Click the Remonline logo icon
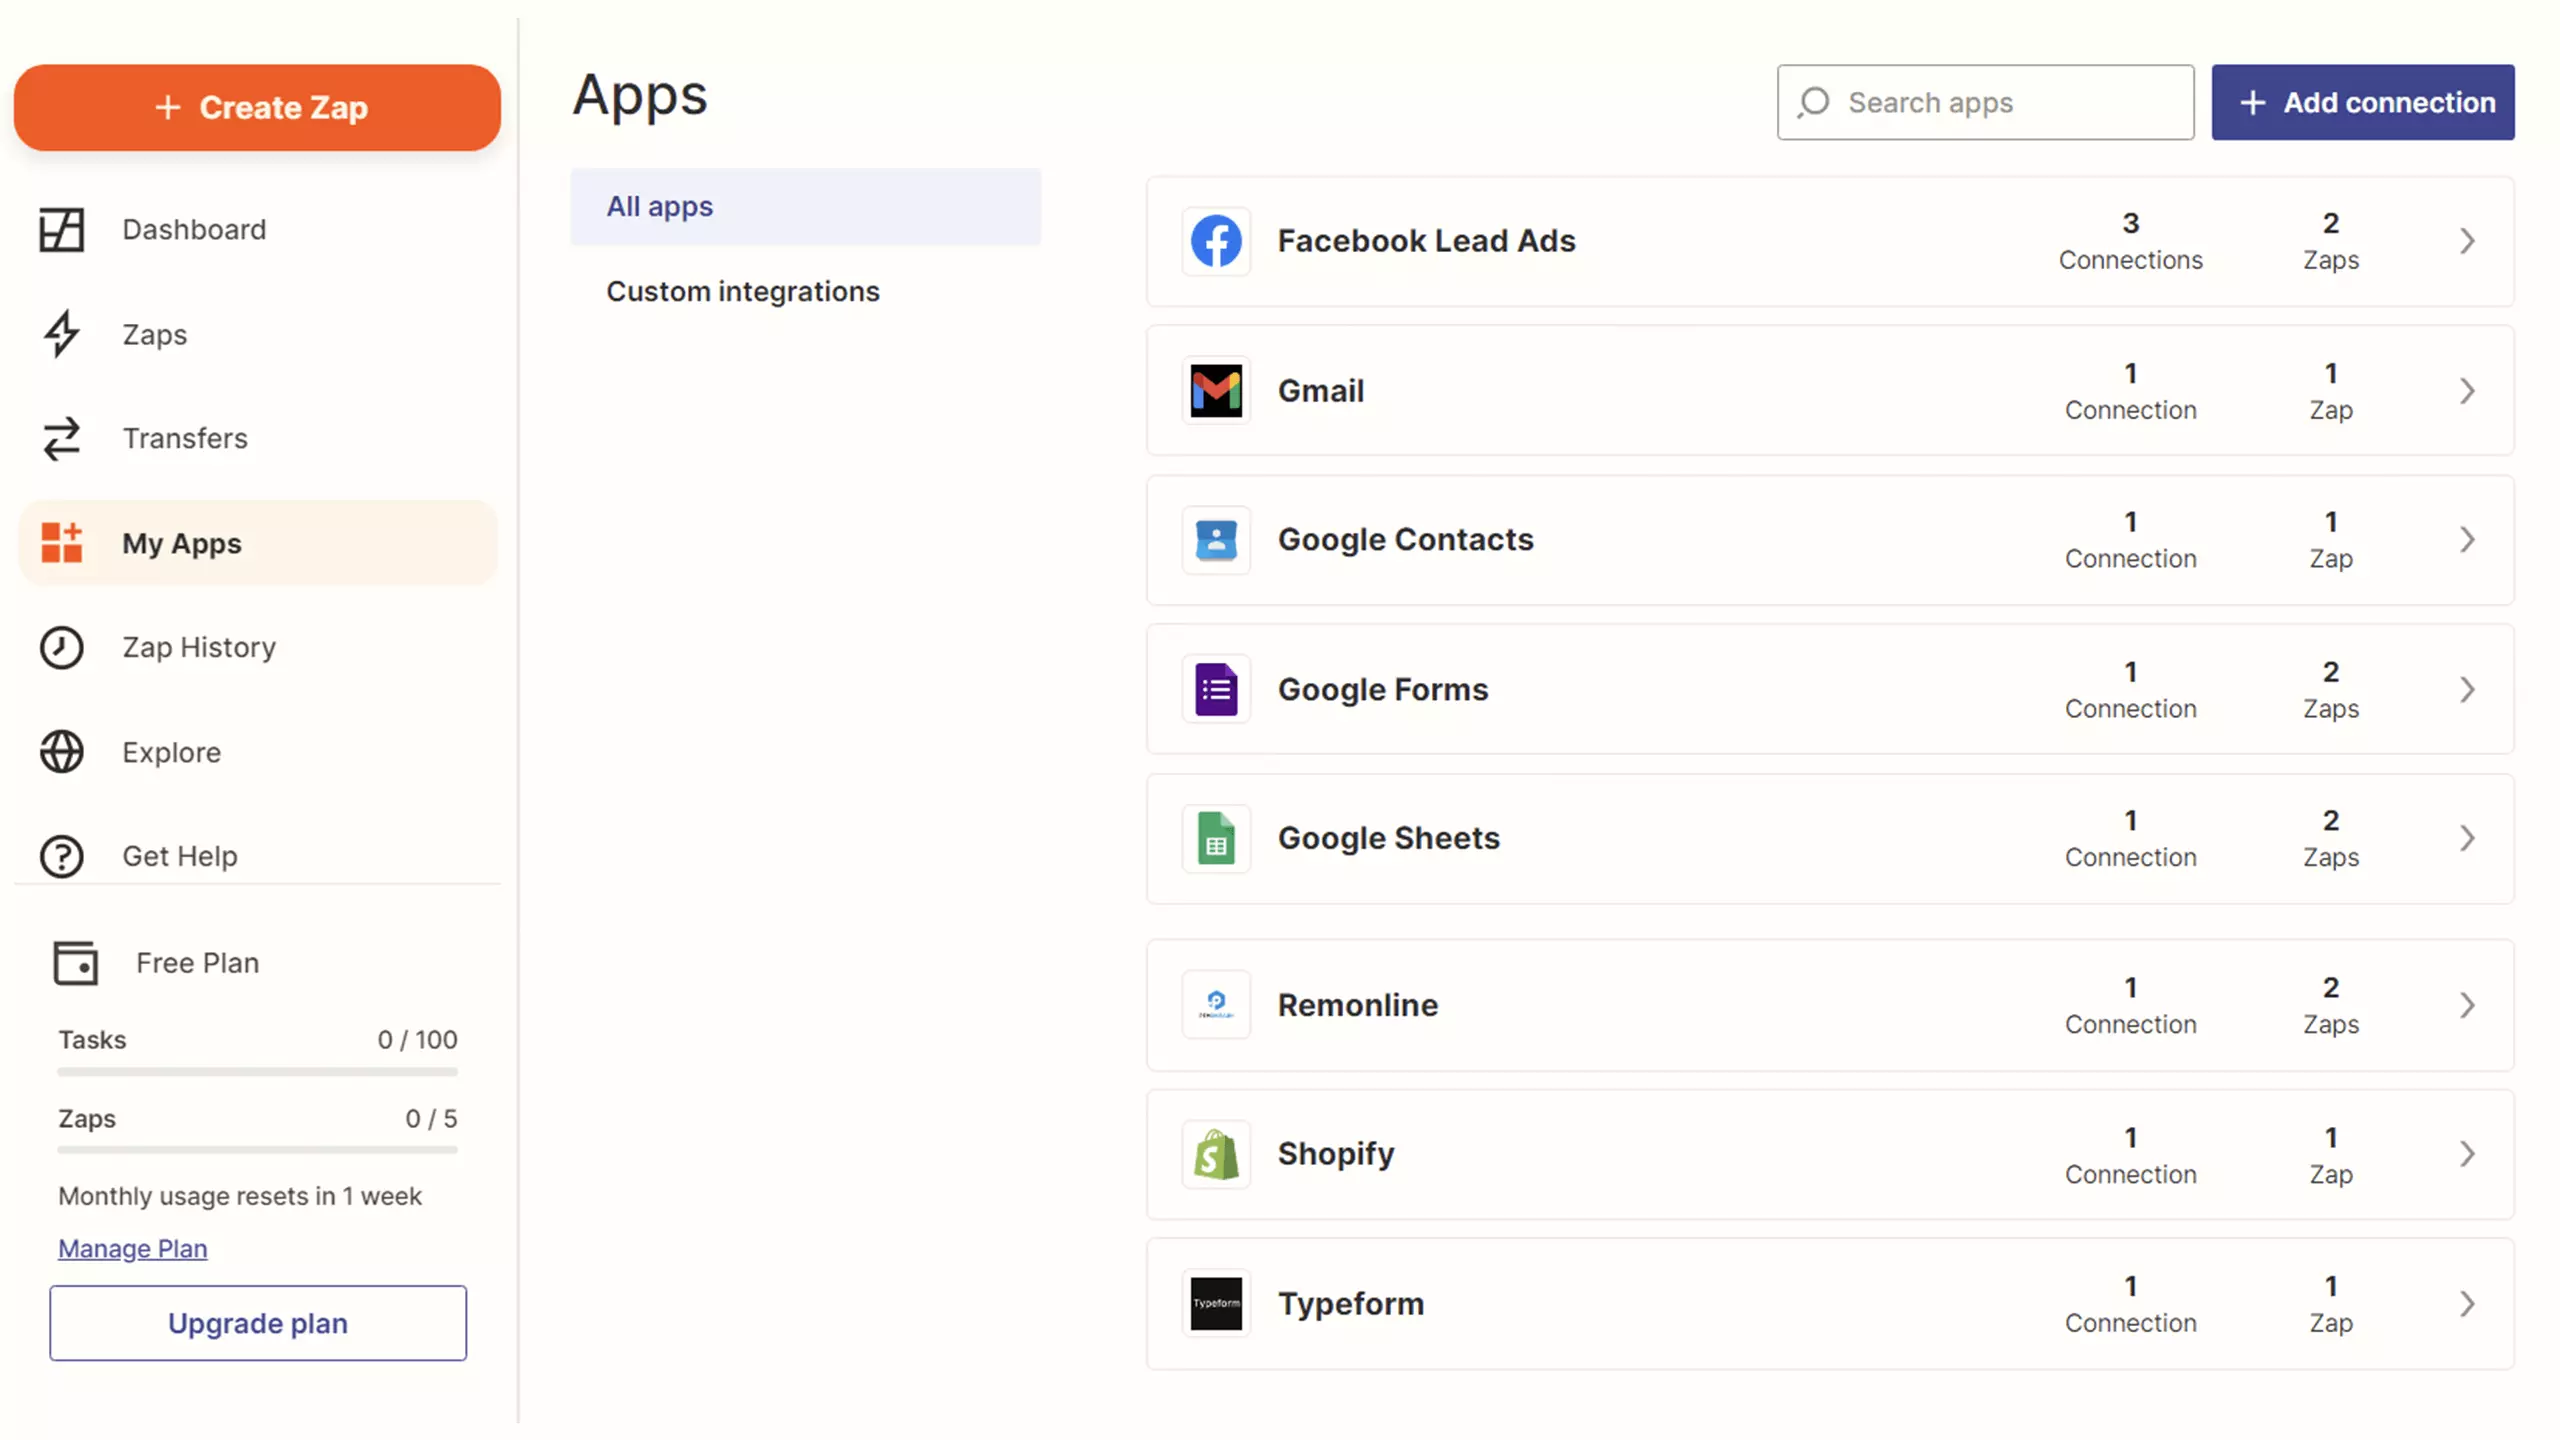The image size is (2560, 1440). (x=1216, y=1005)
